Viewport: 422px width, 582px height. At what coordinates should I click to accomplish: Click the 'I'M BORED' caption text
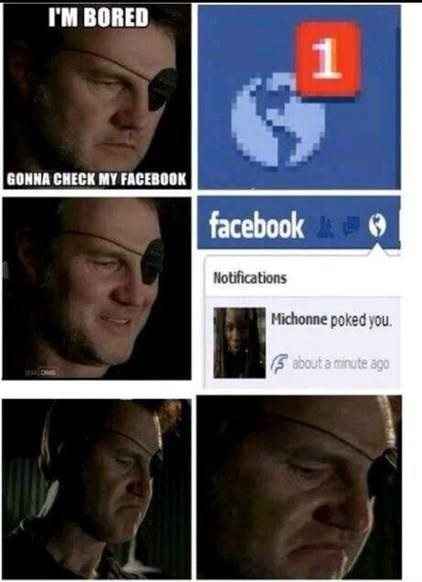point(98,18)
